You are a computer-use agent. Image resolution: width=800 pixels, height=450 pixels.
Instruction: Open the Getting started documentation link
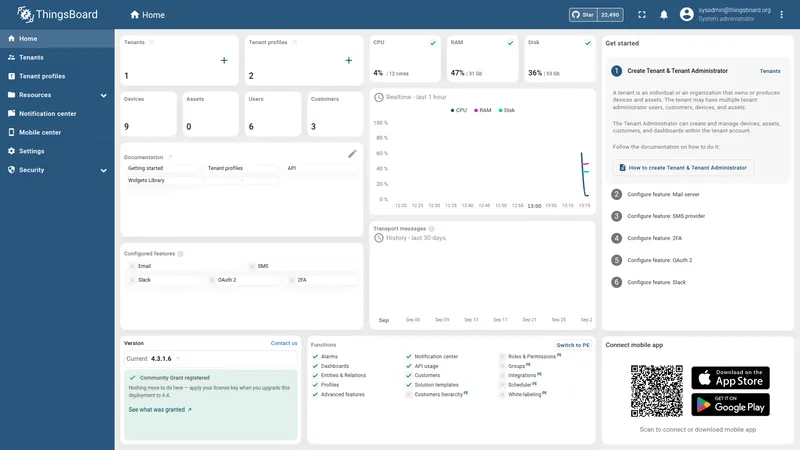coord(161,168)
